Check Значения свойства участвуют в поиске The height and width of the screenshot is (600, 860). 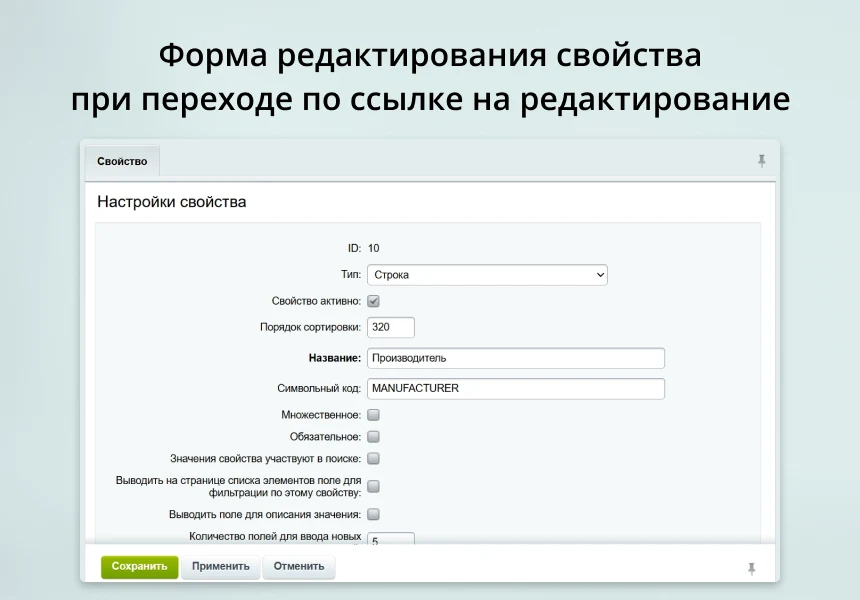374,459
